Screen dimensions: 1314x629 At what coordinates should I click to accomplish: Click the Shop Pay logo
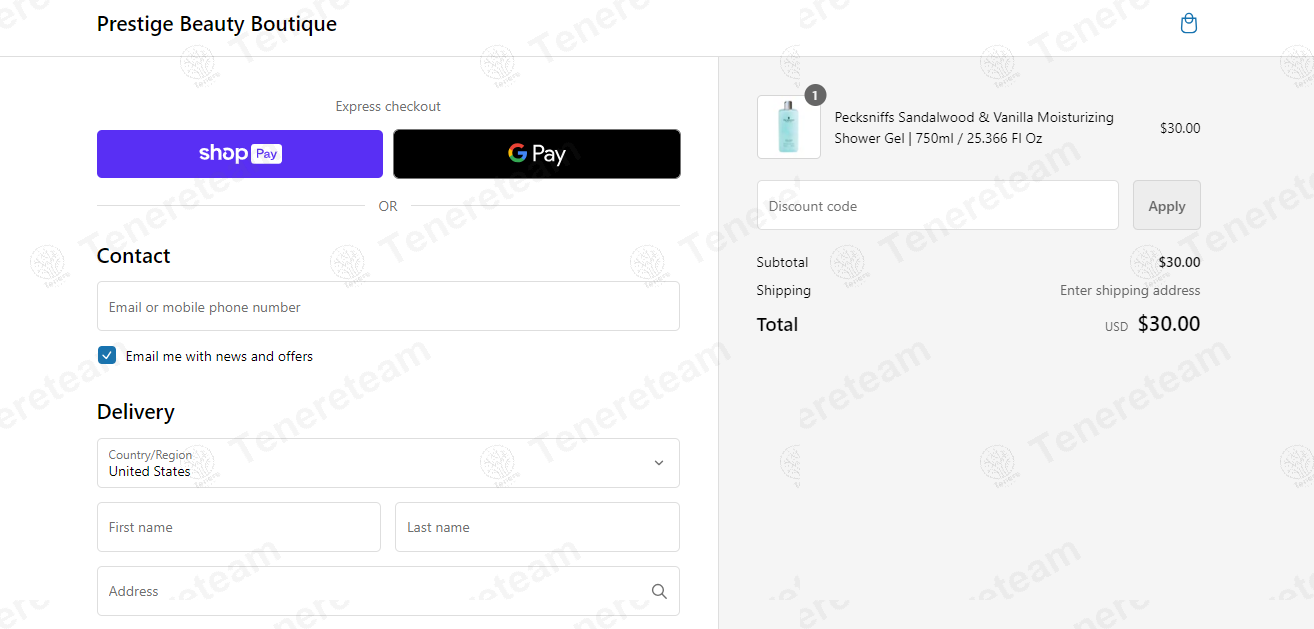240,154
